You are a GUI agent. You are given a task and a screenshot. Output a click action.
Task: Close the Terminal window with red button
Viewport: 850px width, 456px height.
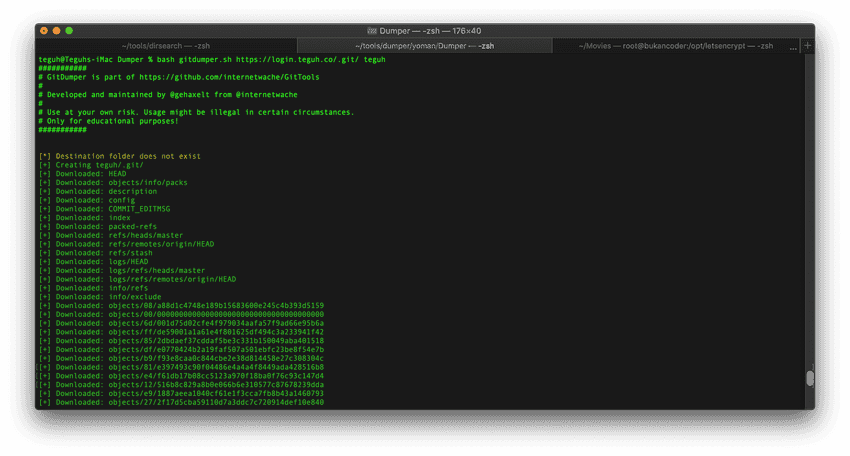(44, 31)
